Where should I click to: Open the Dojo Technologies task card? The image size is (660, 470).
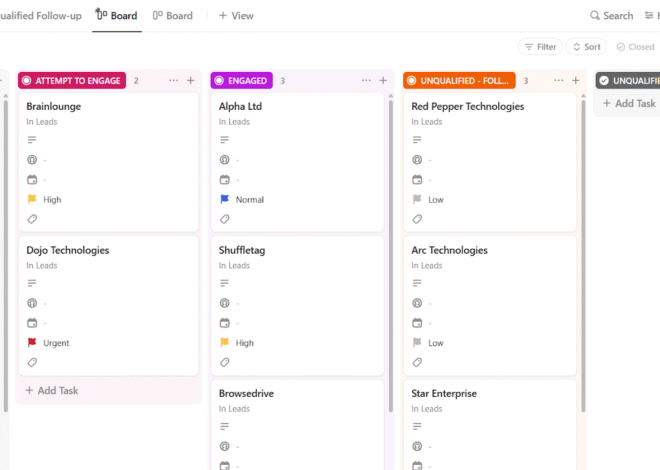(109, 306)
